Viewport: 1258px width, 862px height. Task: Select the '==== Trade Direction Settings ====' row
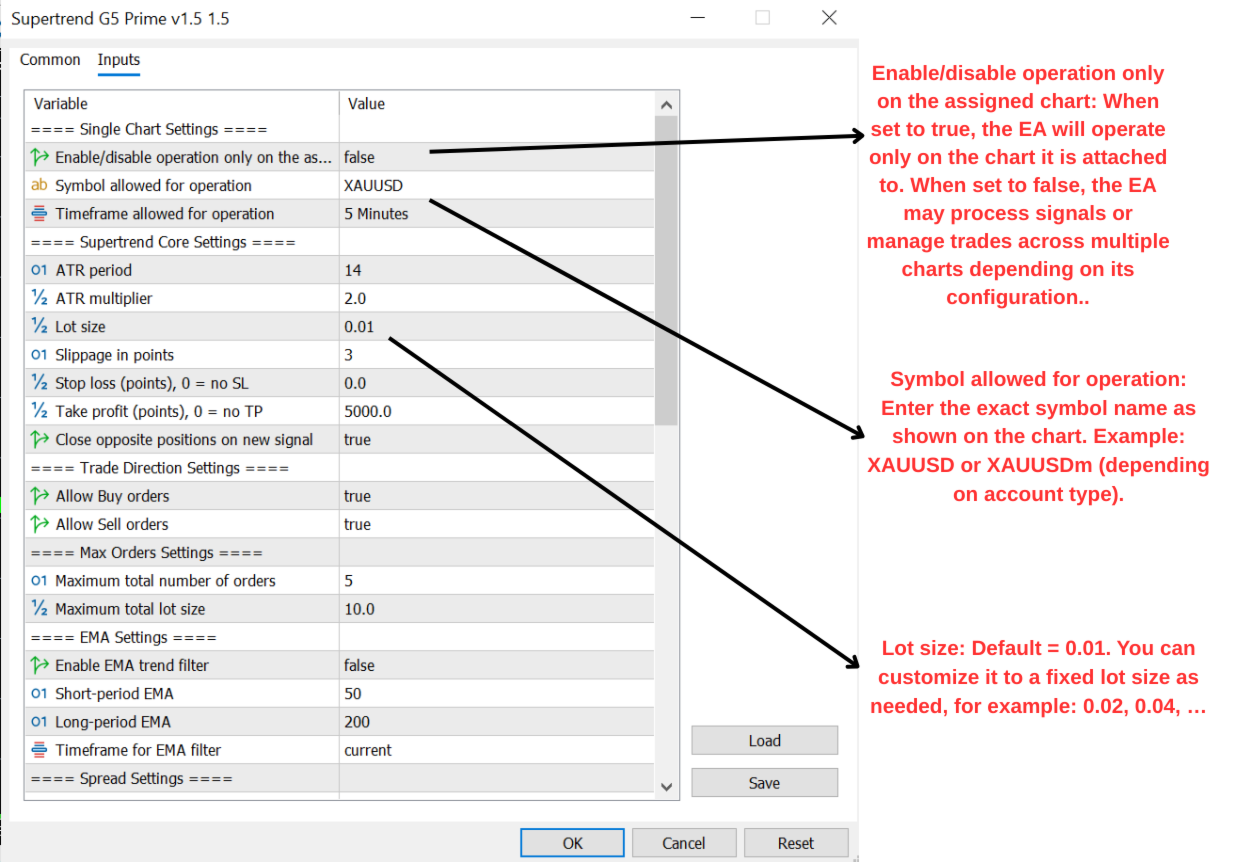(x=340, y=468)
